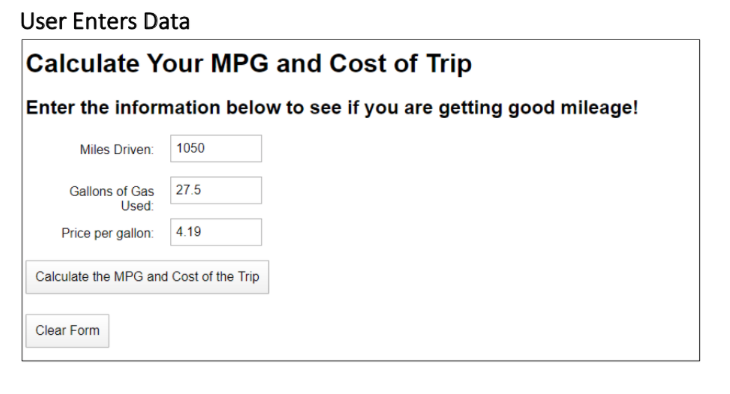
Task: Click the "Price per gallon:" label
Action: 108,233
